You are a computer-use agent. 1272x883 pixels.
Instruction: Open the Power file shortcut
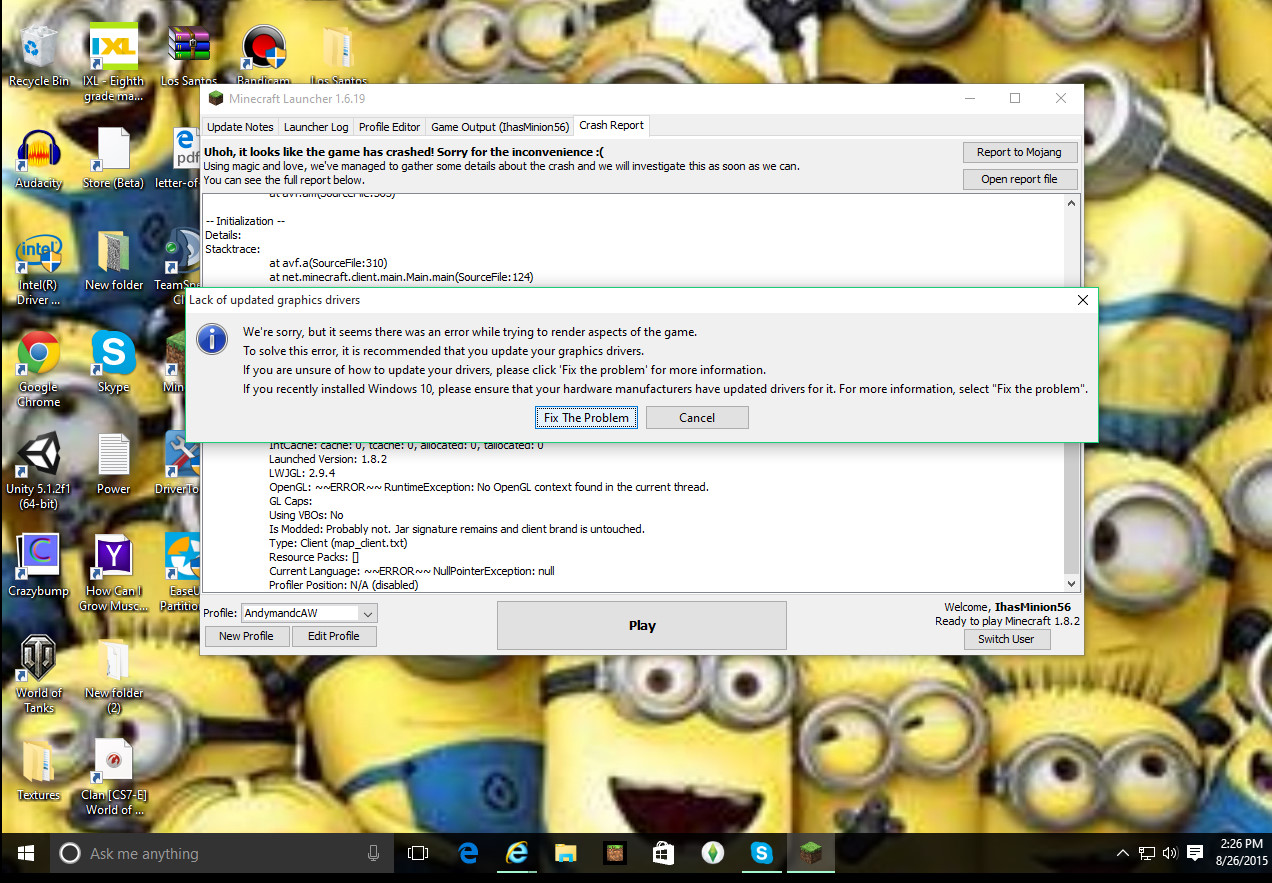pos(113,465)
